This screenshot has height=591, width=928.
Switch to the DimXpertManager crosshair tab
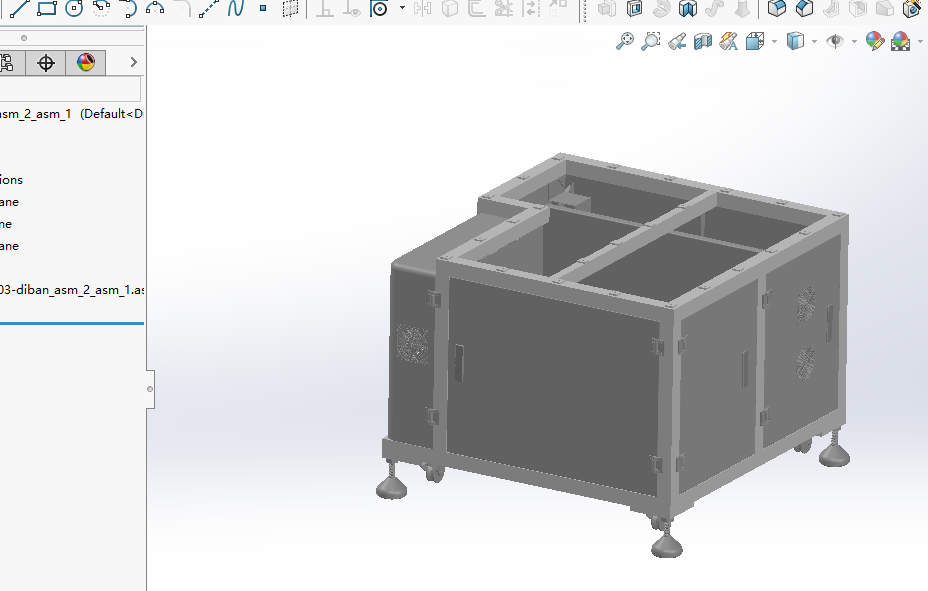pos(46,63)
